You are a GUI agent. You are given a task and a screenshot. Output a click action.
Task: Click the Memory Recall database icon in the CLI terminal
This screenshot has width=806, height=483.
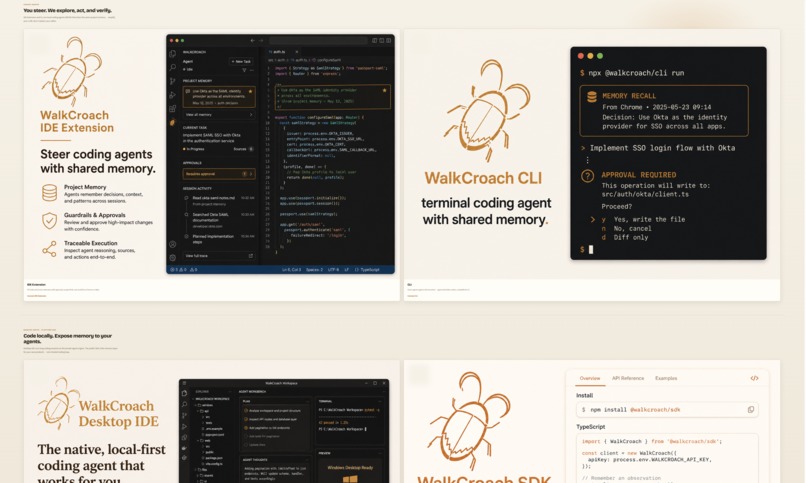click(x=592, y=96)
